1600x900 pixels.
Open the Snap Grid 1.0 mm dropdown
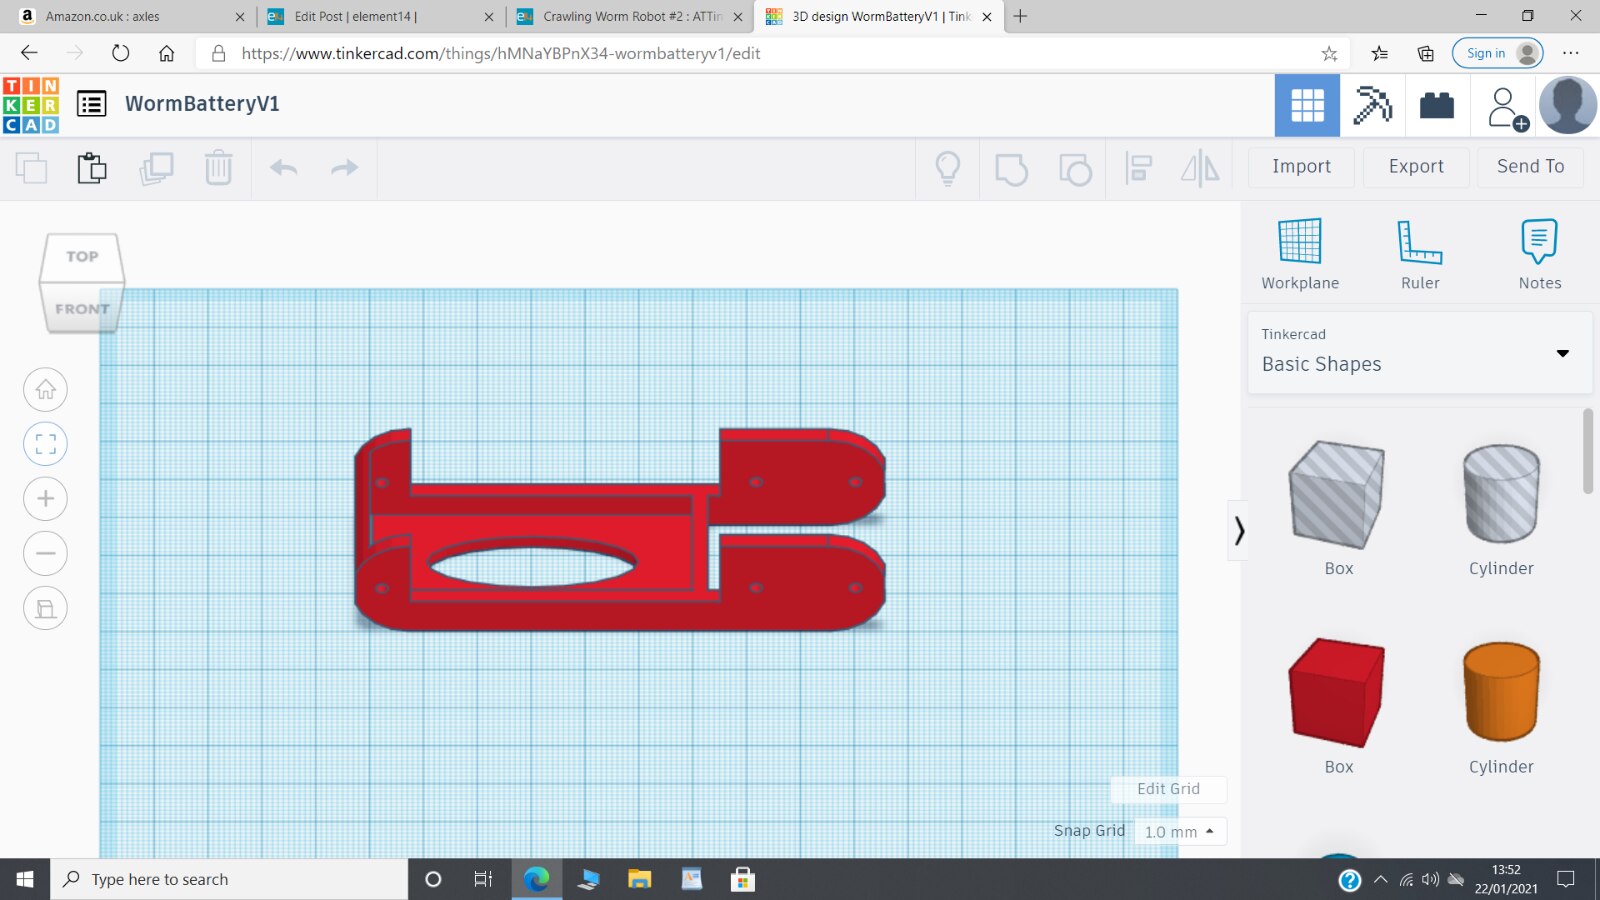point(1180,831)
